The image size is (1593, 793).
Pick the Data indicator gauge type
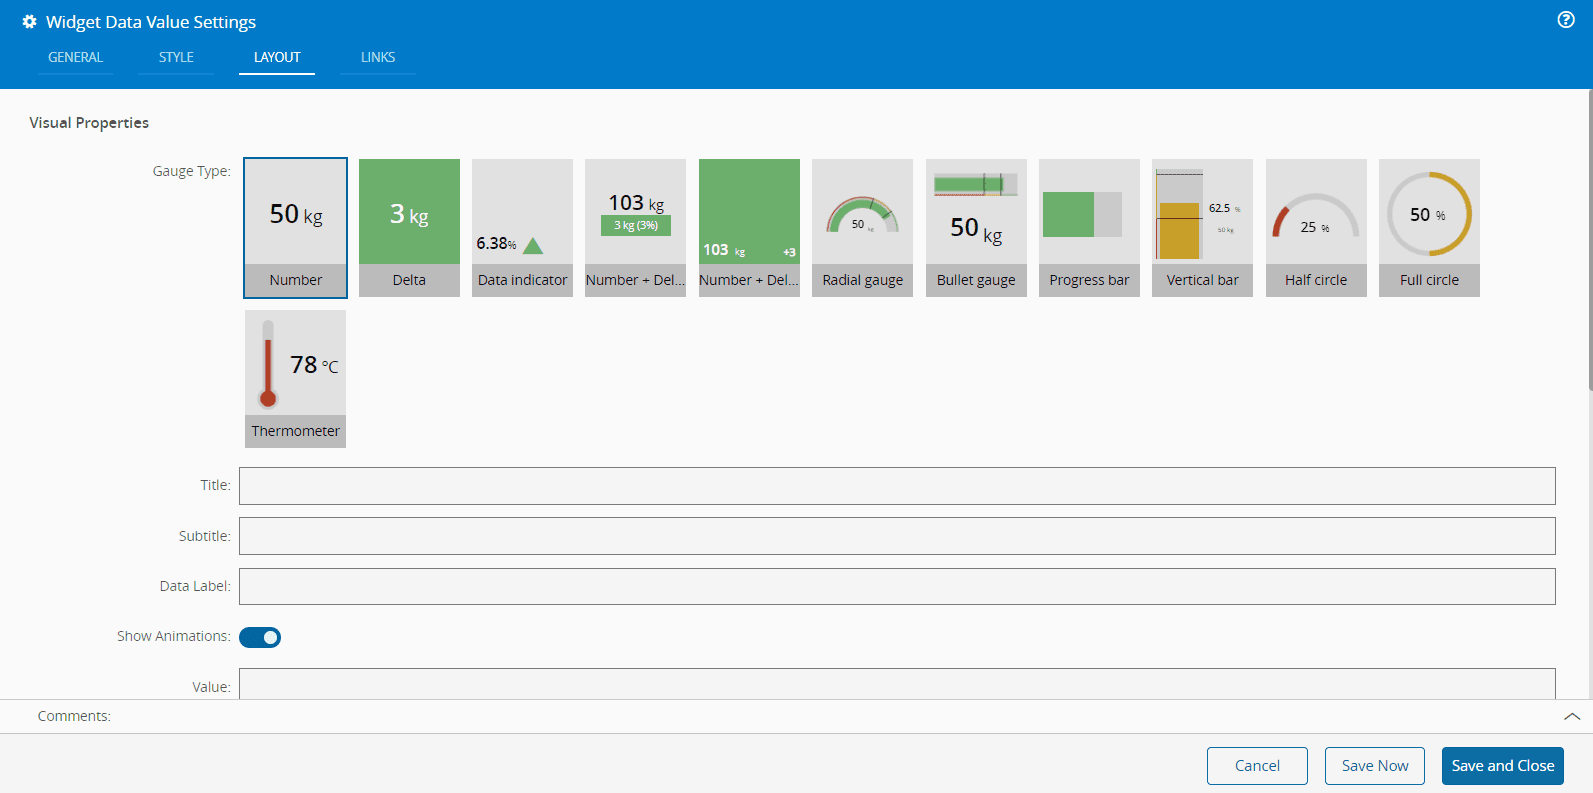point(522,228)
